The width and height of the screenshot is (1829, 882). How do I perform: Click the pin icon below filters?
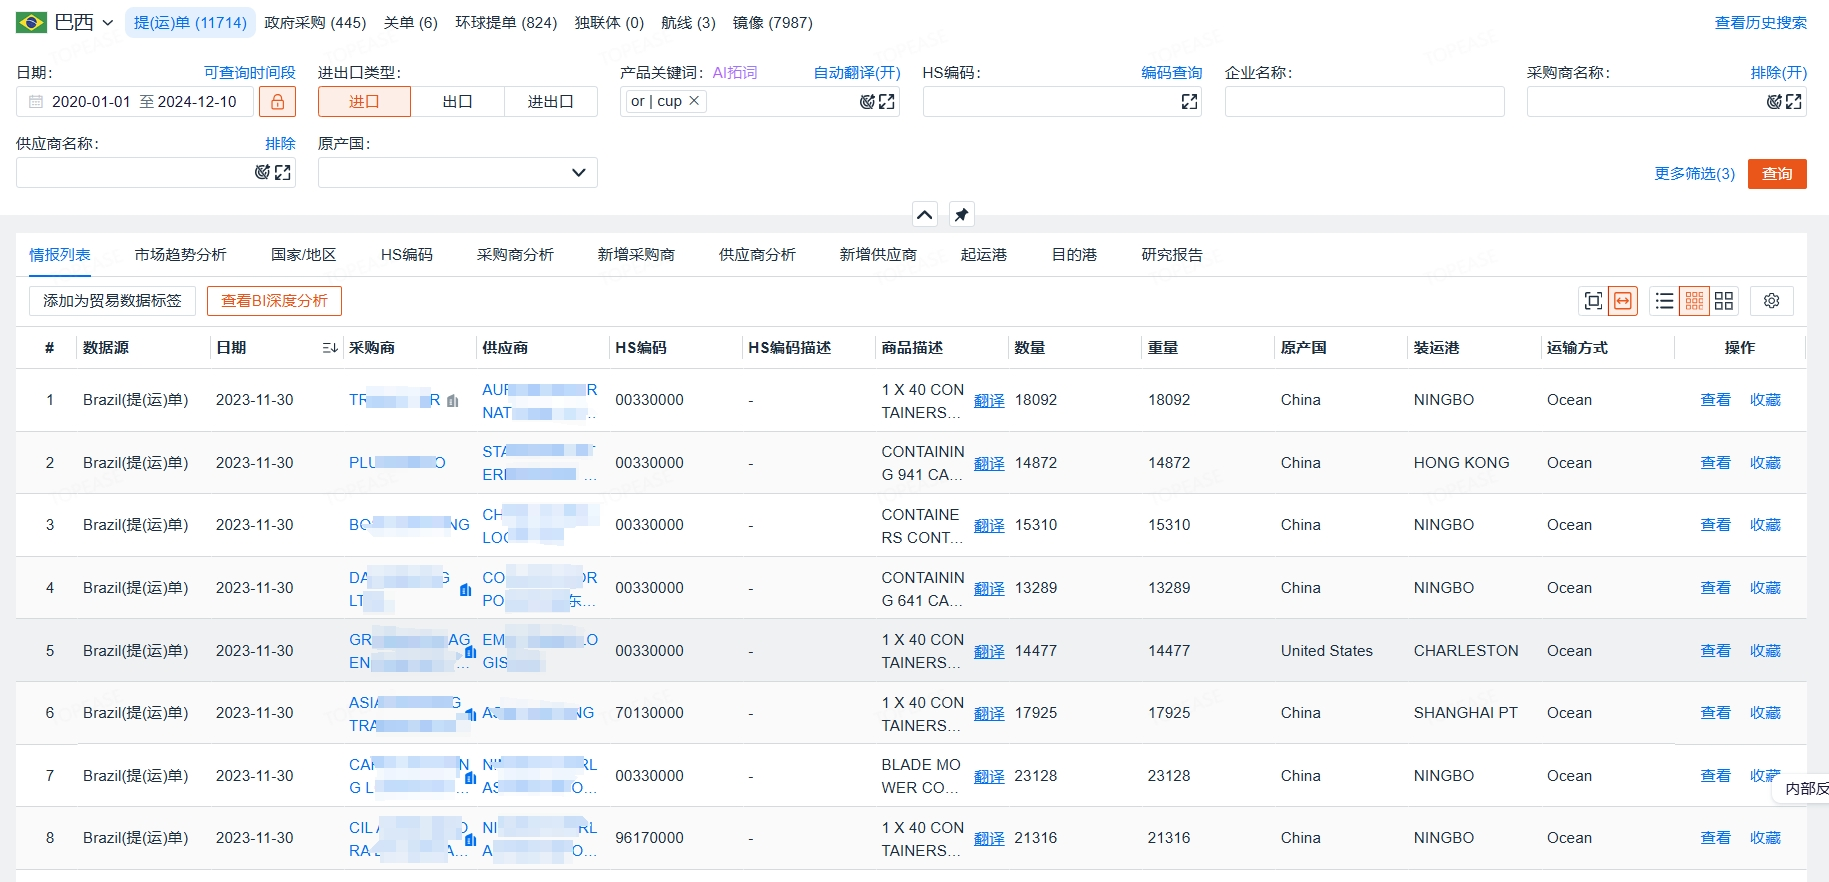[x=961, y=215]
